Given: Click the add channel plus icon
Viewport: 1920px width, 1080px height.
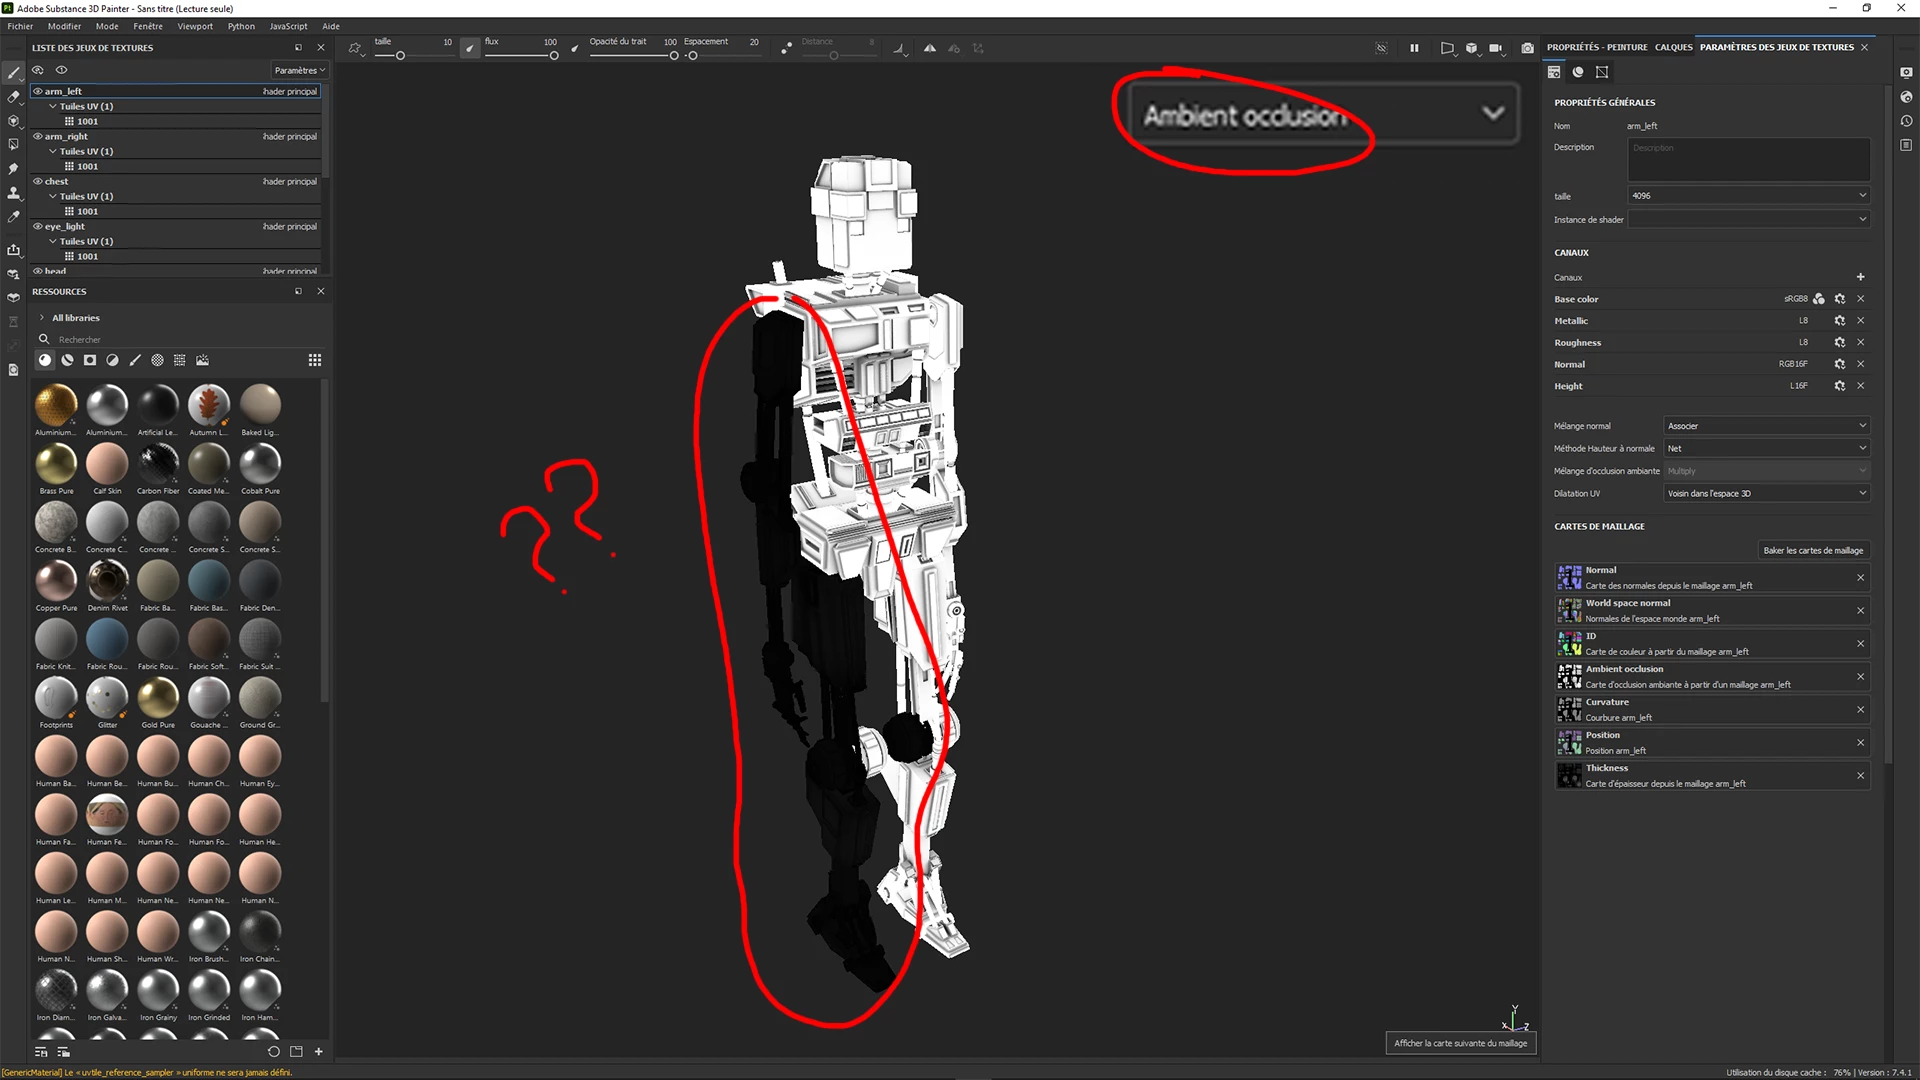Looking at the screenshot, I should (1860, 277).
